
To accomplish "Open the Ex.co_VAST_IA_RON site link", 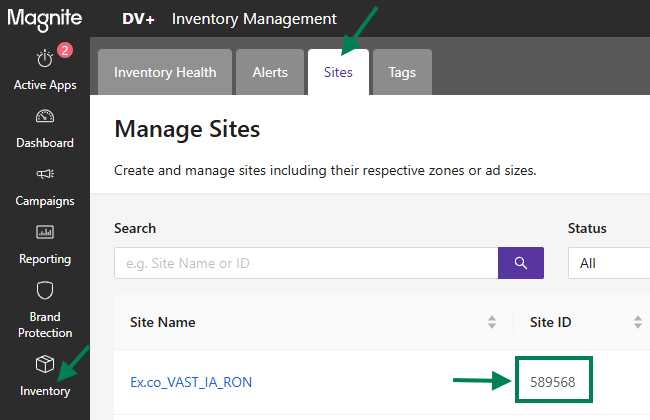I will (x=191, y=382).
